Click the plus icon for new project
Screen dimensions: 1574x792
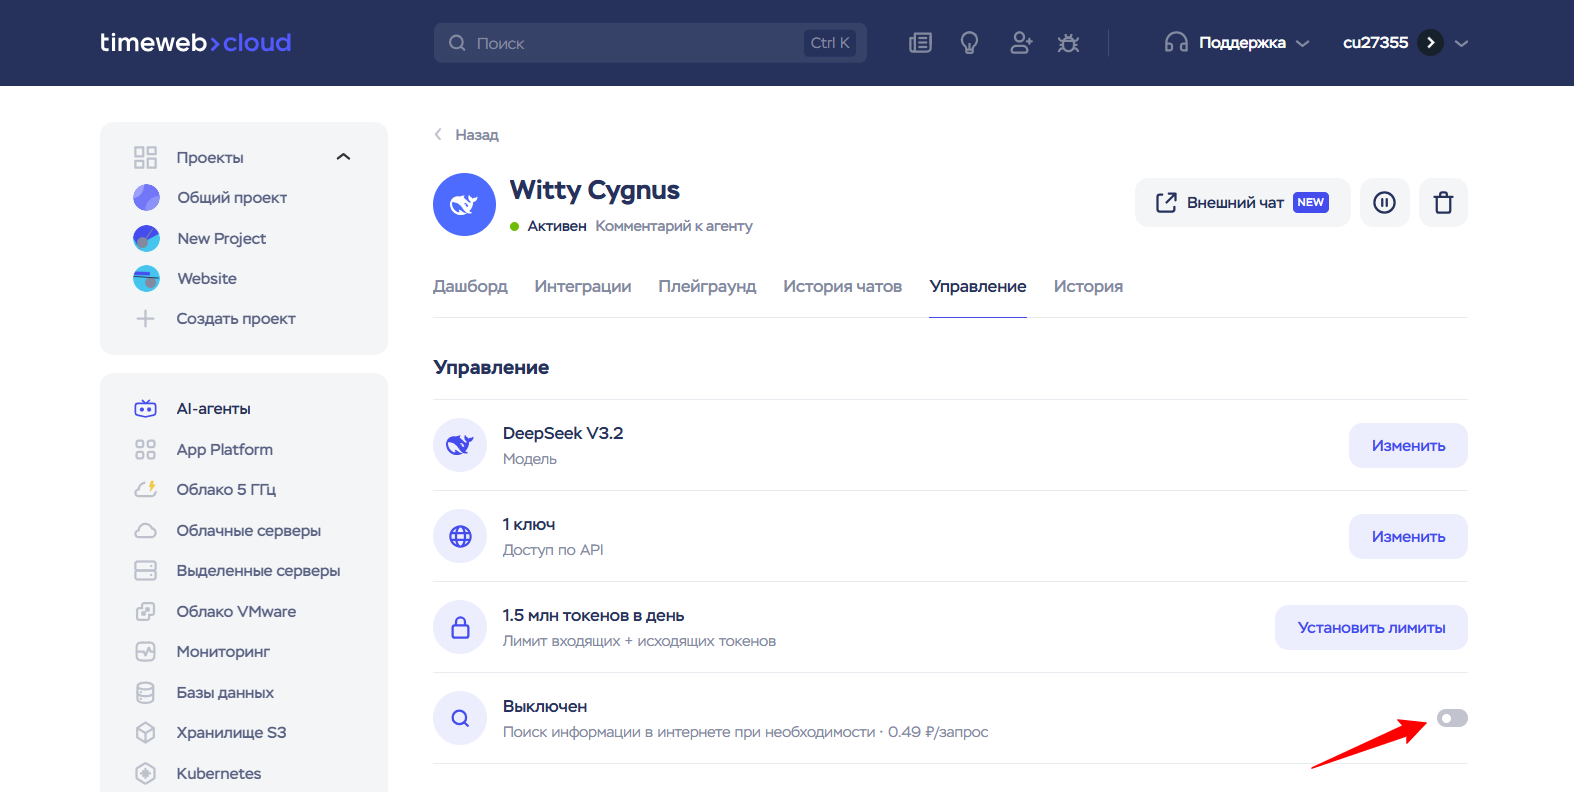pos(145,318)
